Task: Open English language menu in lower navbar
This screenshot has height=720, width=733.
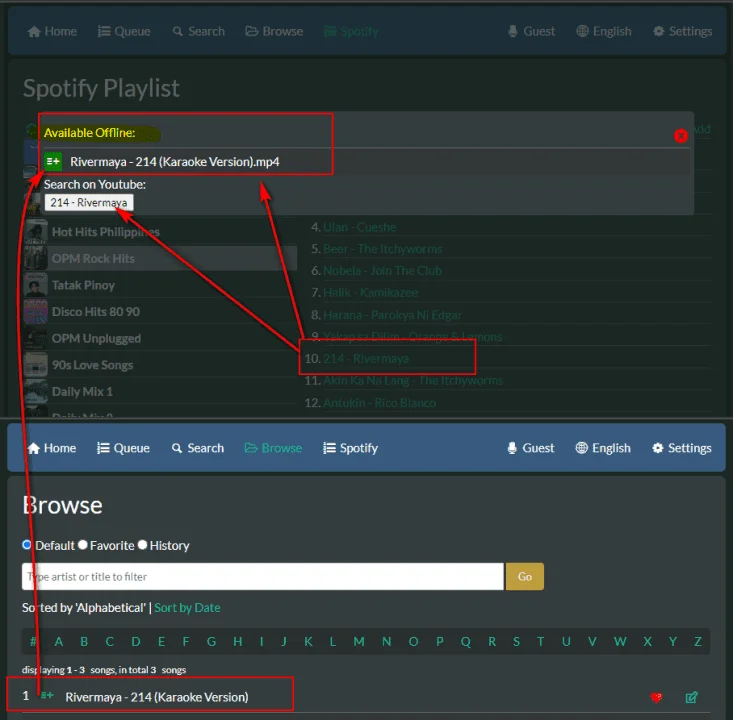Action: pos(603,448)
